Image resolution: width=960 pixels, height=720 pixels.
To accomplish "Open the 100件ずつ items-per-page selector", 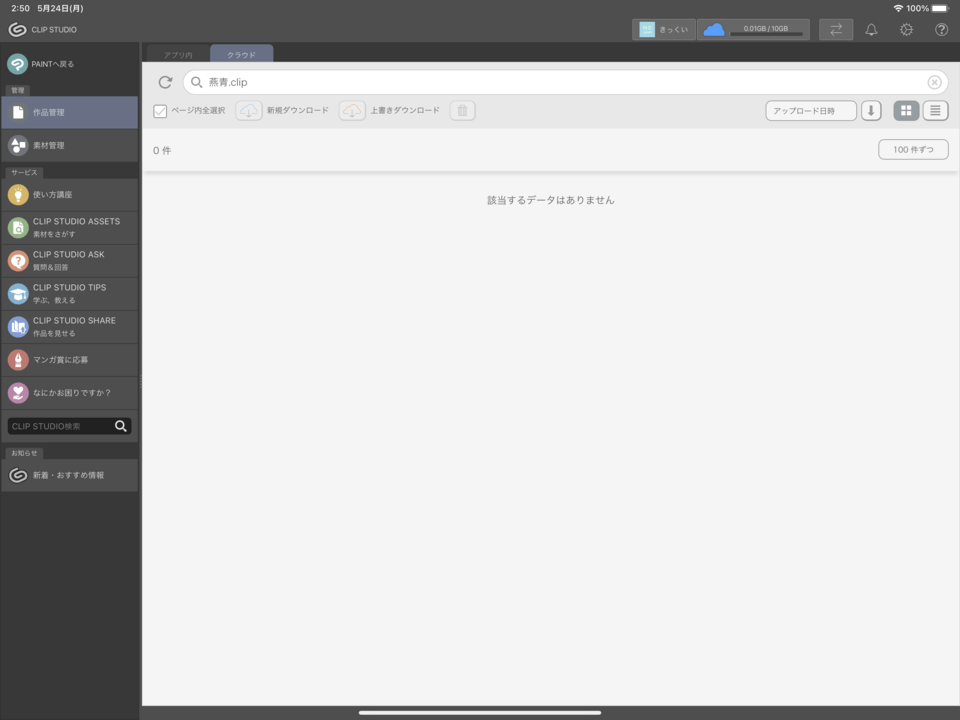I will tap(912, 148).
